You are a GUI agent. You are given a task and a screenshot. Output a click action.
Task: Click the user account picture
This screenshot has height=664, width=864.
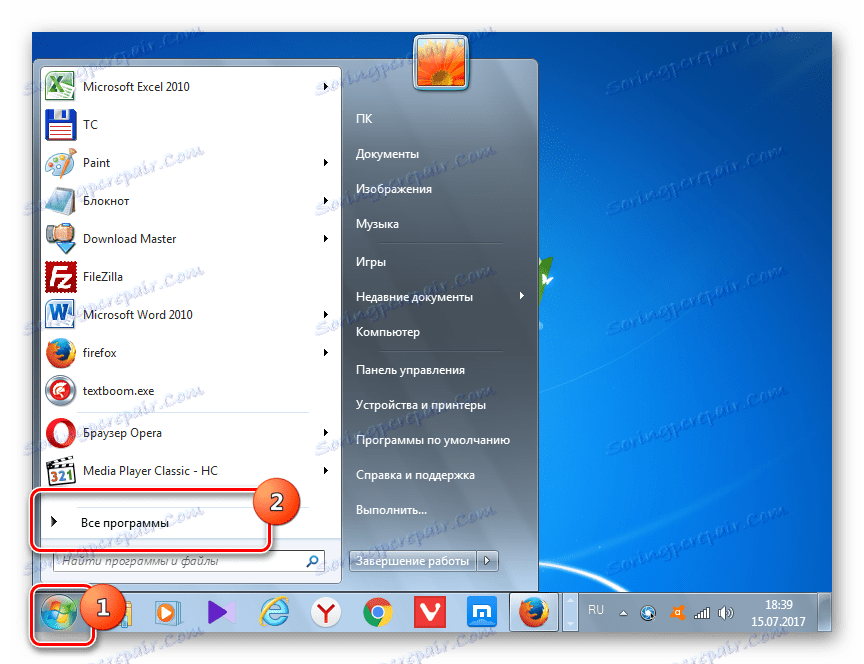pyautogui.click(x=441, y=62)
